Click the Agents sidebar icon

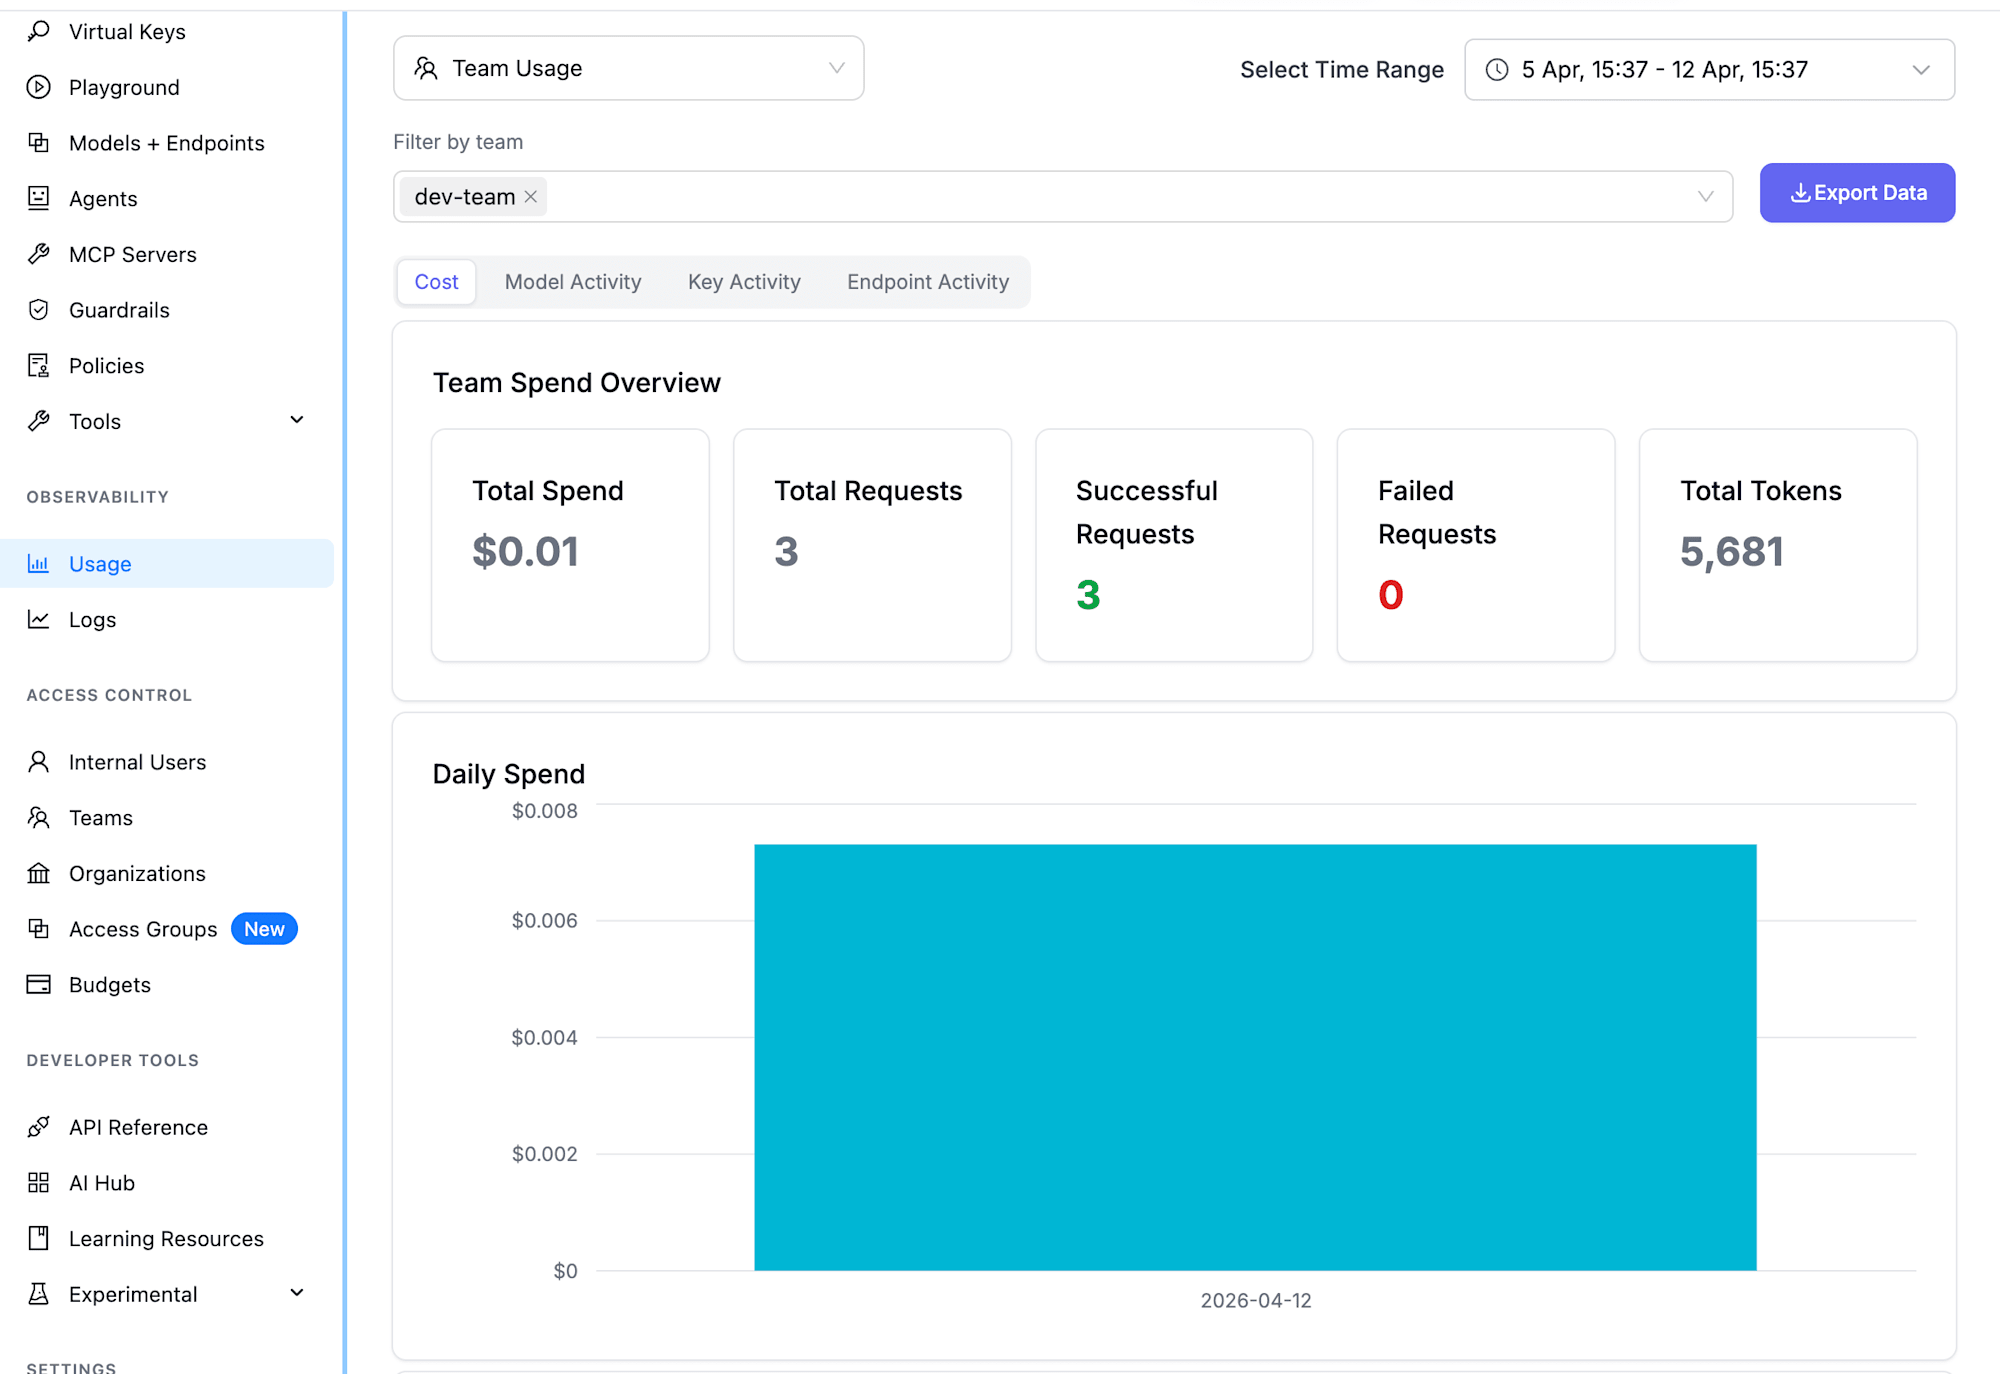(x=39, y=198)
